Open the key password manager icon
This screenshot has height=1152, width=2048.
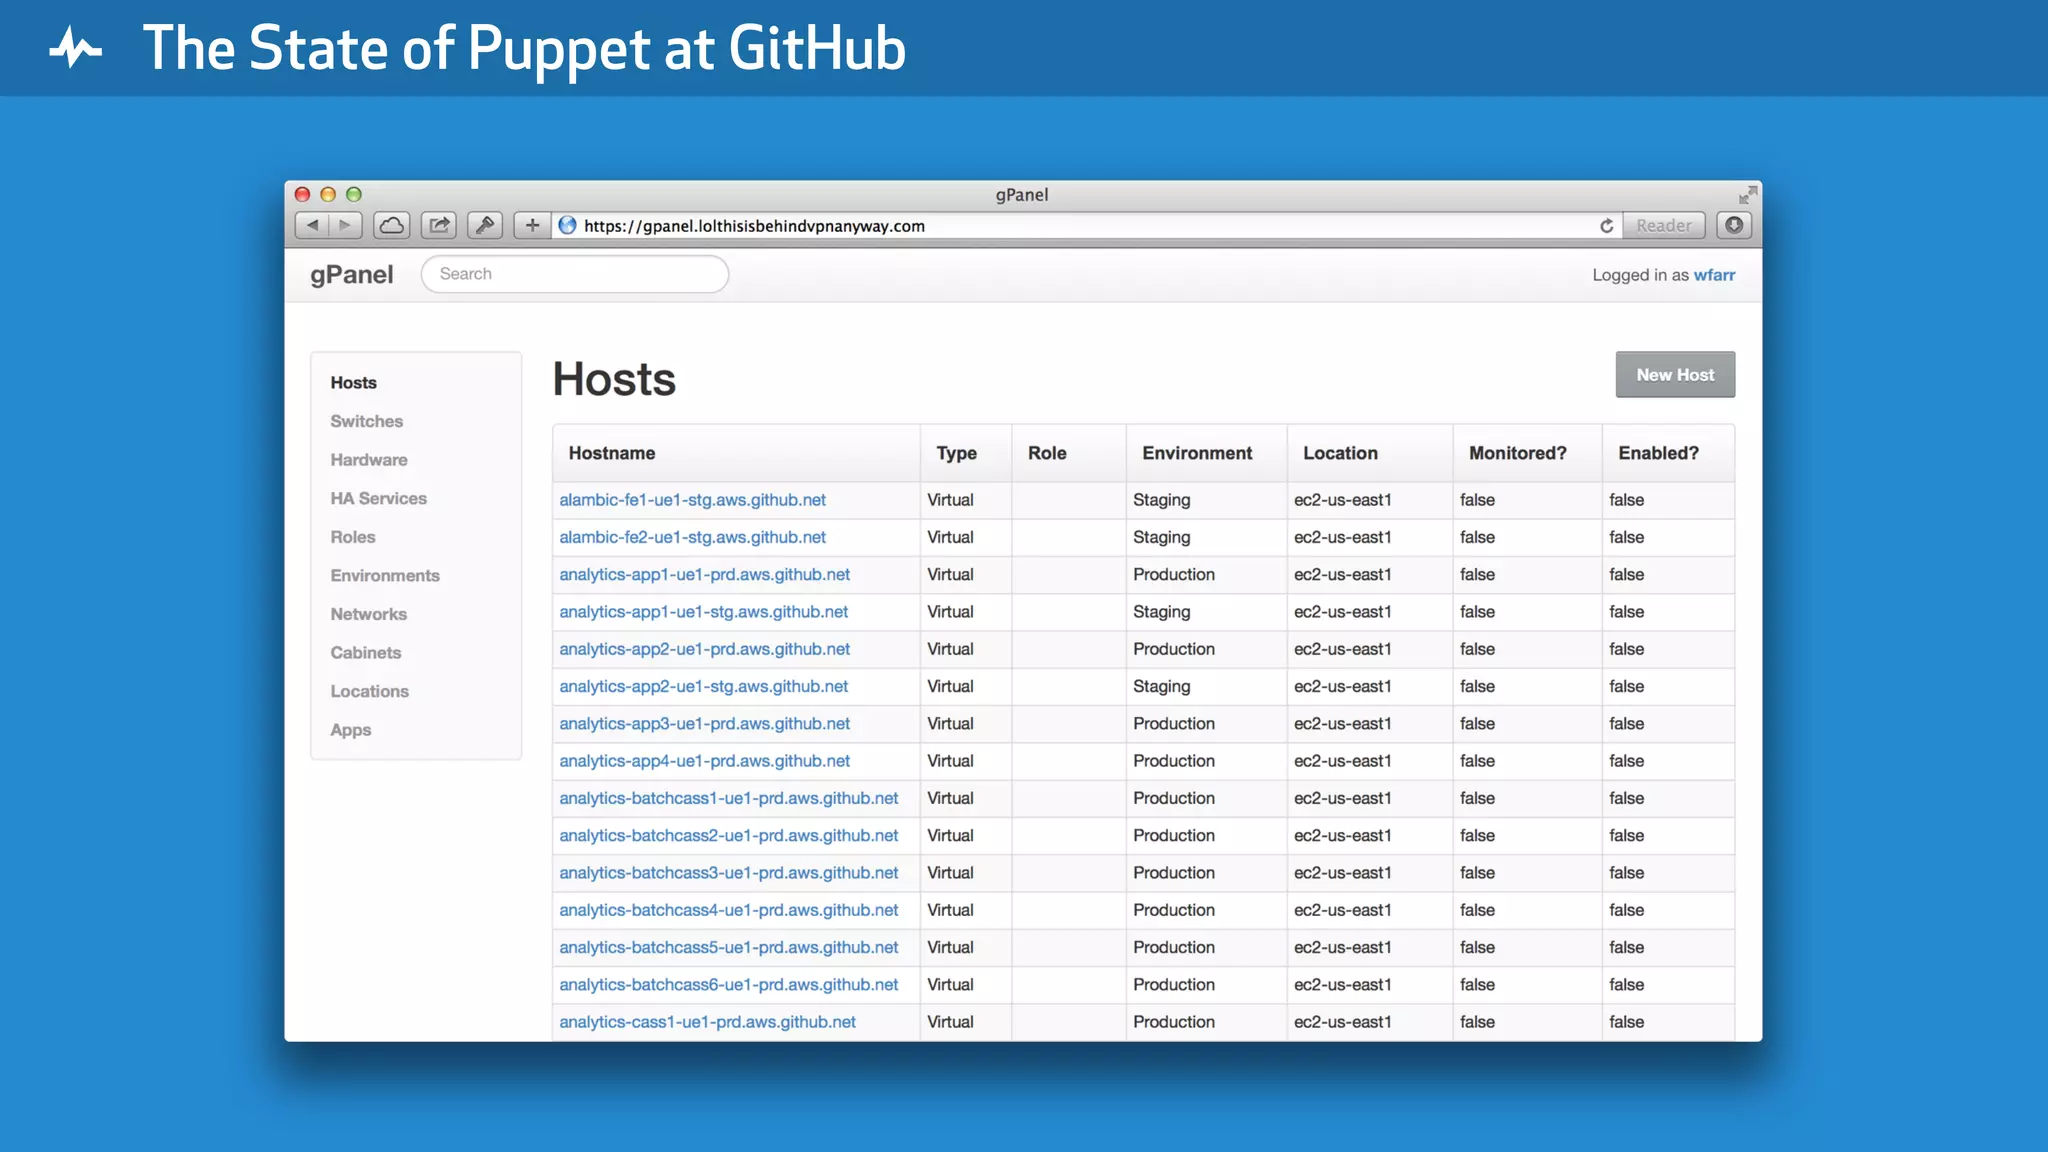485,226
